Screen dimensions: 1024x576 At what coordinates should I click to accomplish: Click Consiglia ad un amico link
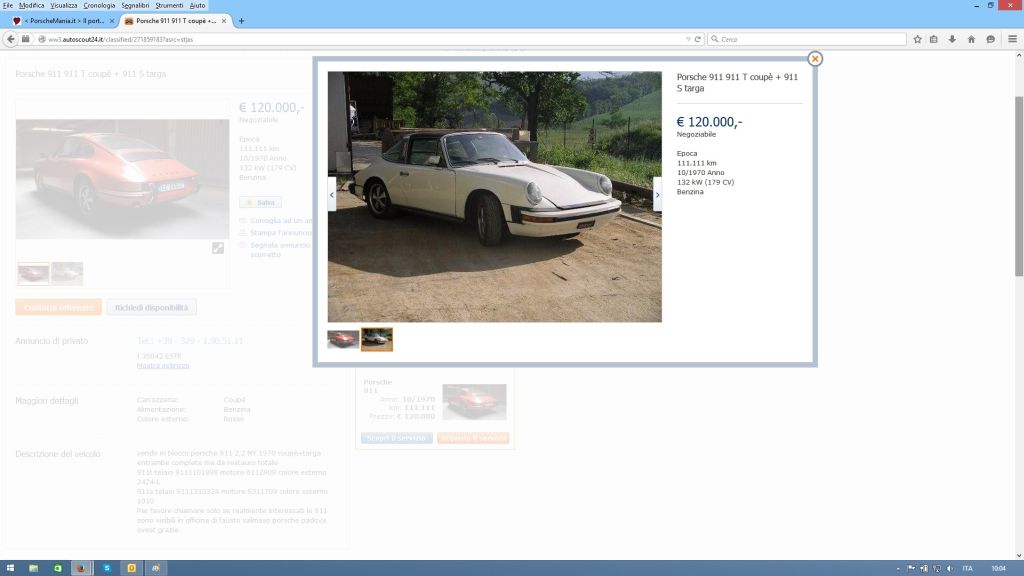pyautogui.click(x=281, y=221)
